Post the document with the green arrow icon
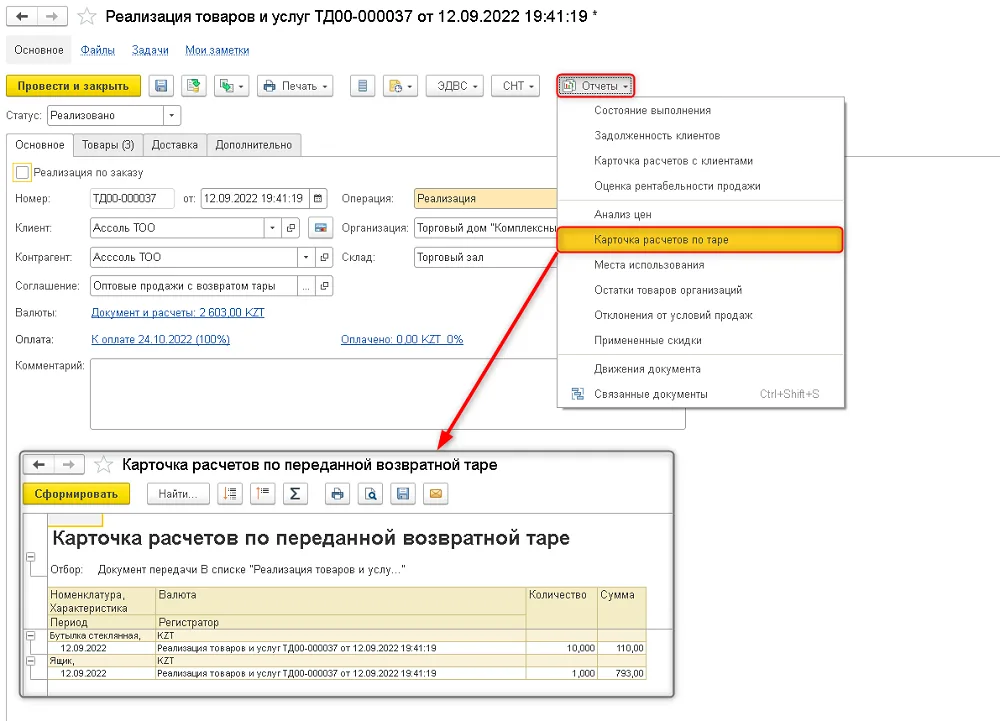 point(193,86)
